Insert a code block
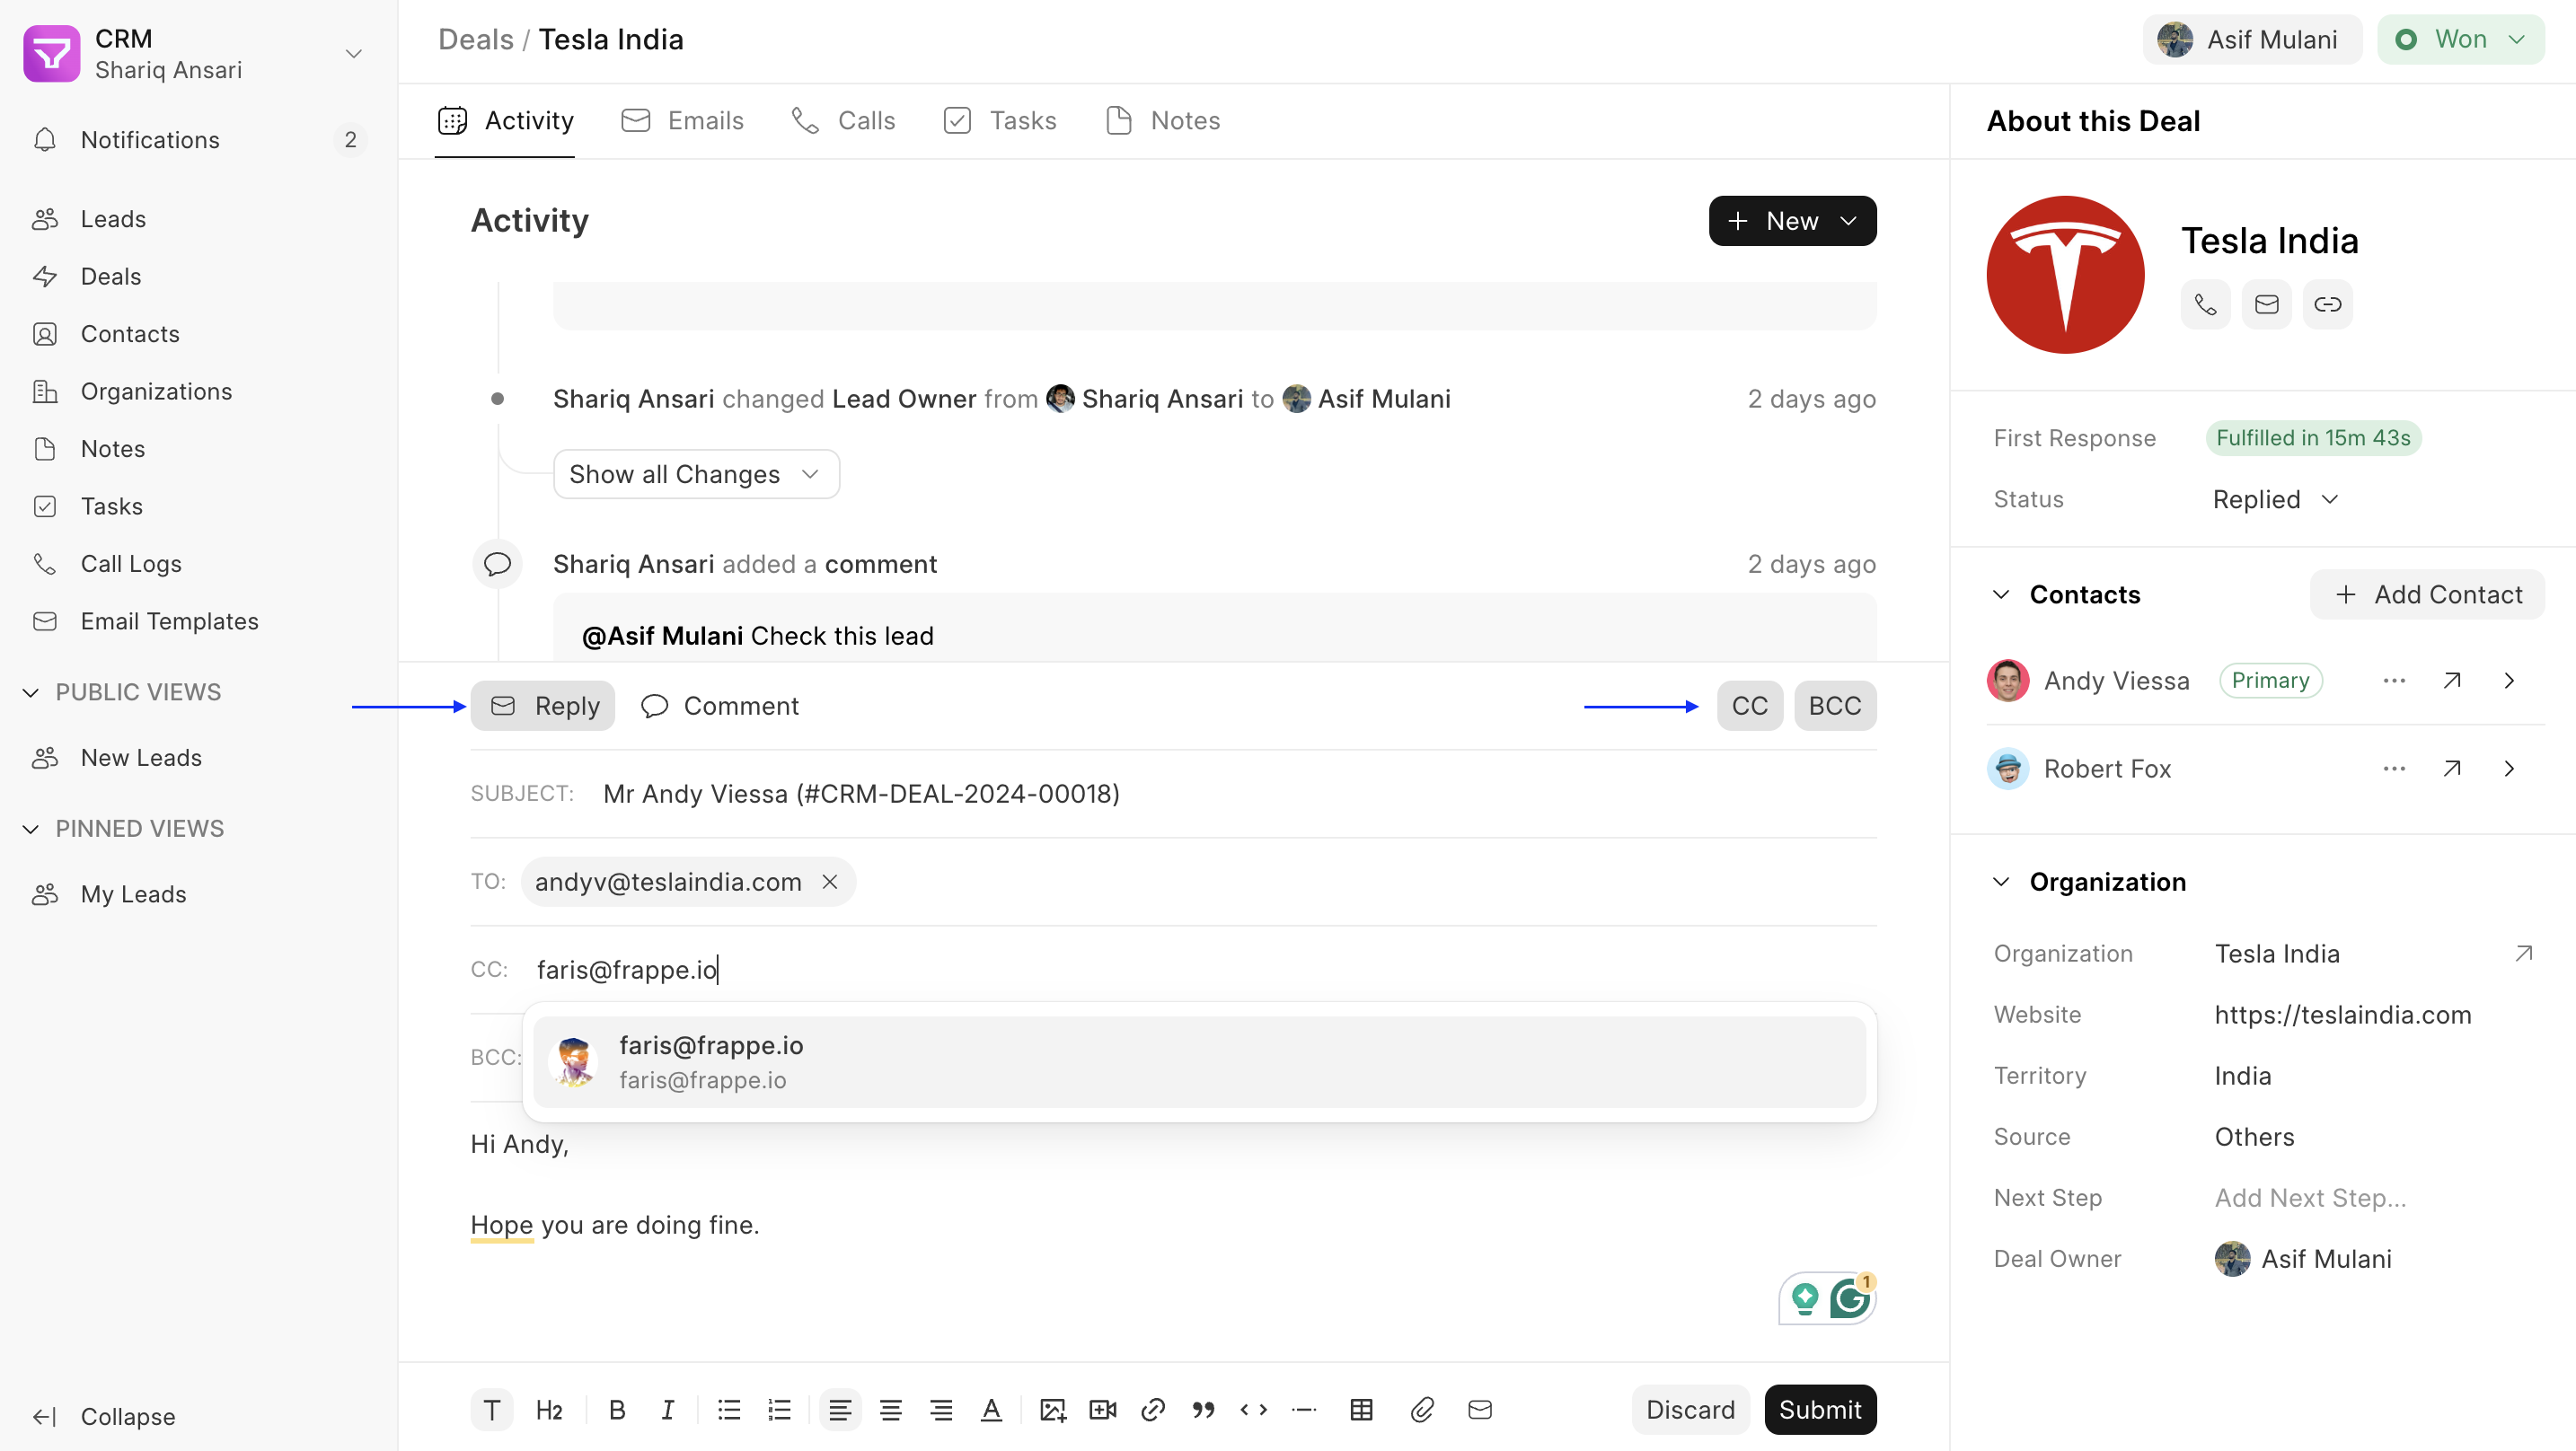 [1253, 1410]
